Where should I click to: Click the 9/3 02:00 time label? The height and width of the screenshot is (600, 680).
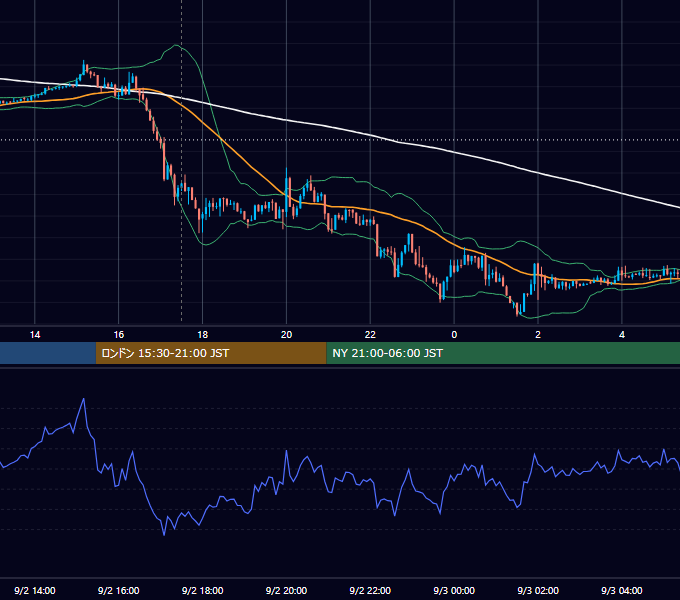[538, 590]
